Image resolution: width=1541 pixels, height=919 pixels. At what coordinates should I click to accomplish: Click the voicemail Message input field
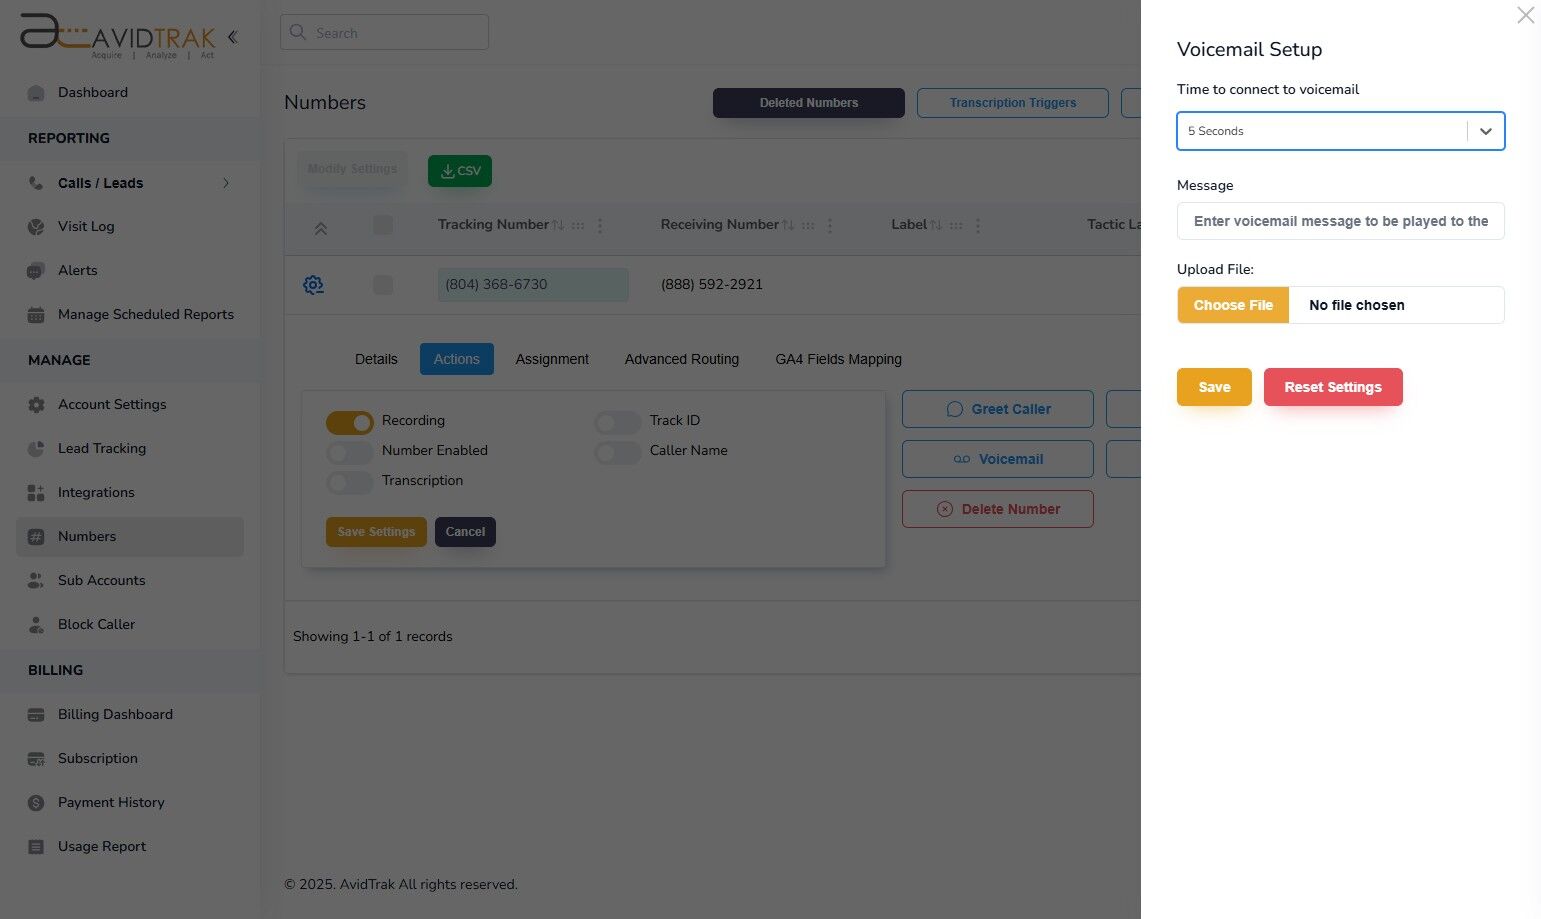pos(1340,221)
